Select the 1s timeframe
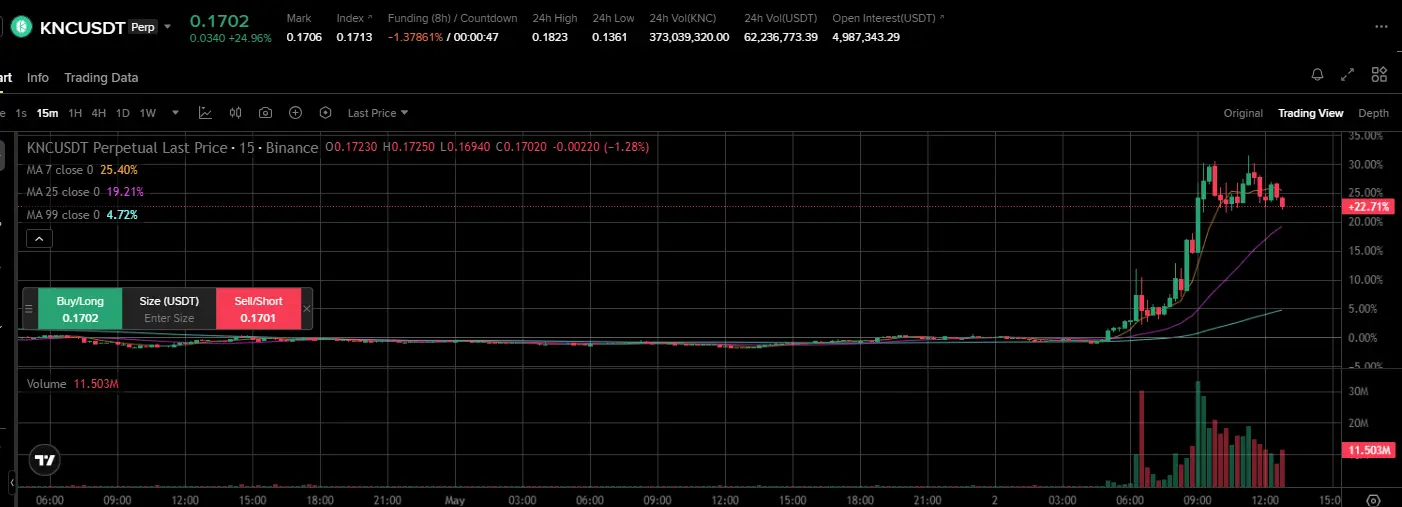The image size is (1402, 507). tap(21, 113)
